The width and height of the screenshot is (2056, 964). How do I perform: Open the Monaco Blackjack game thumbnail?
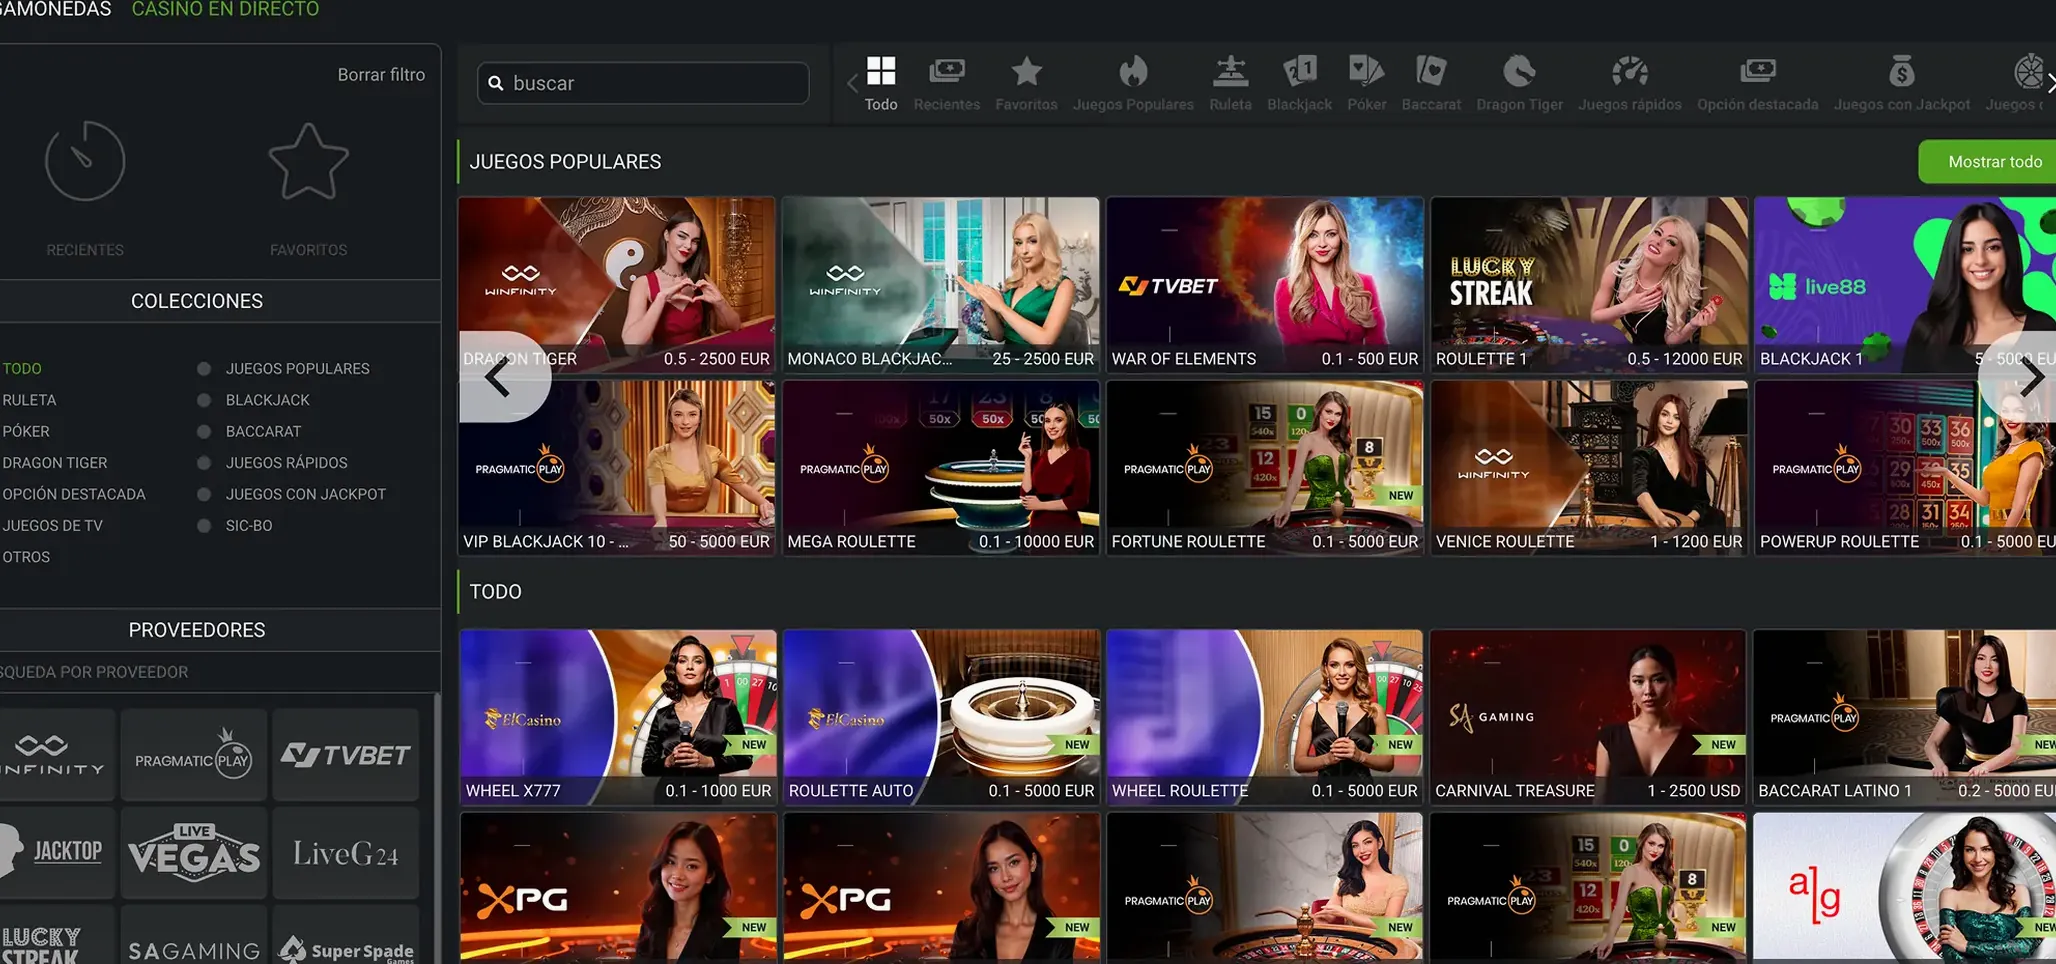(940, 285)
